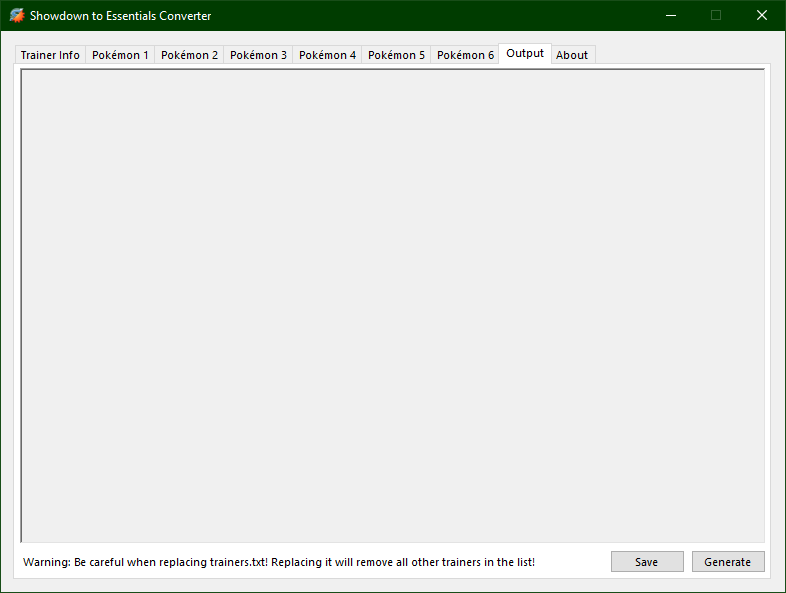The height and width of the screenshot is (593, 786).
Task: Open the About tab
Action: tap(572, 55)
